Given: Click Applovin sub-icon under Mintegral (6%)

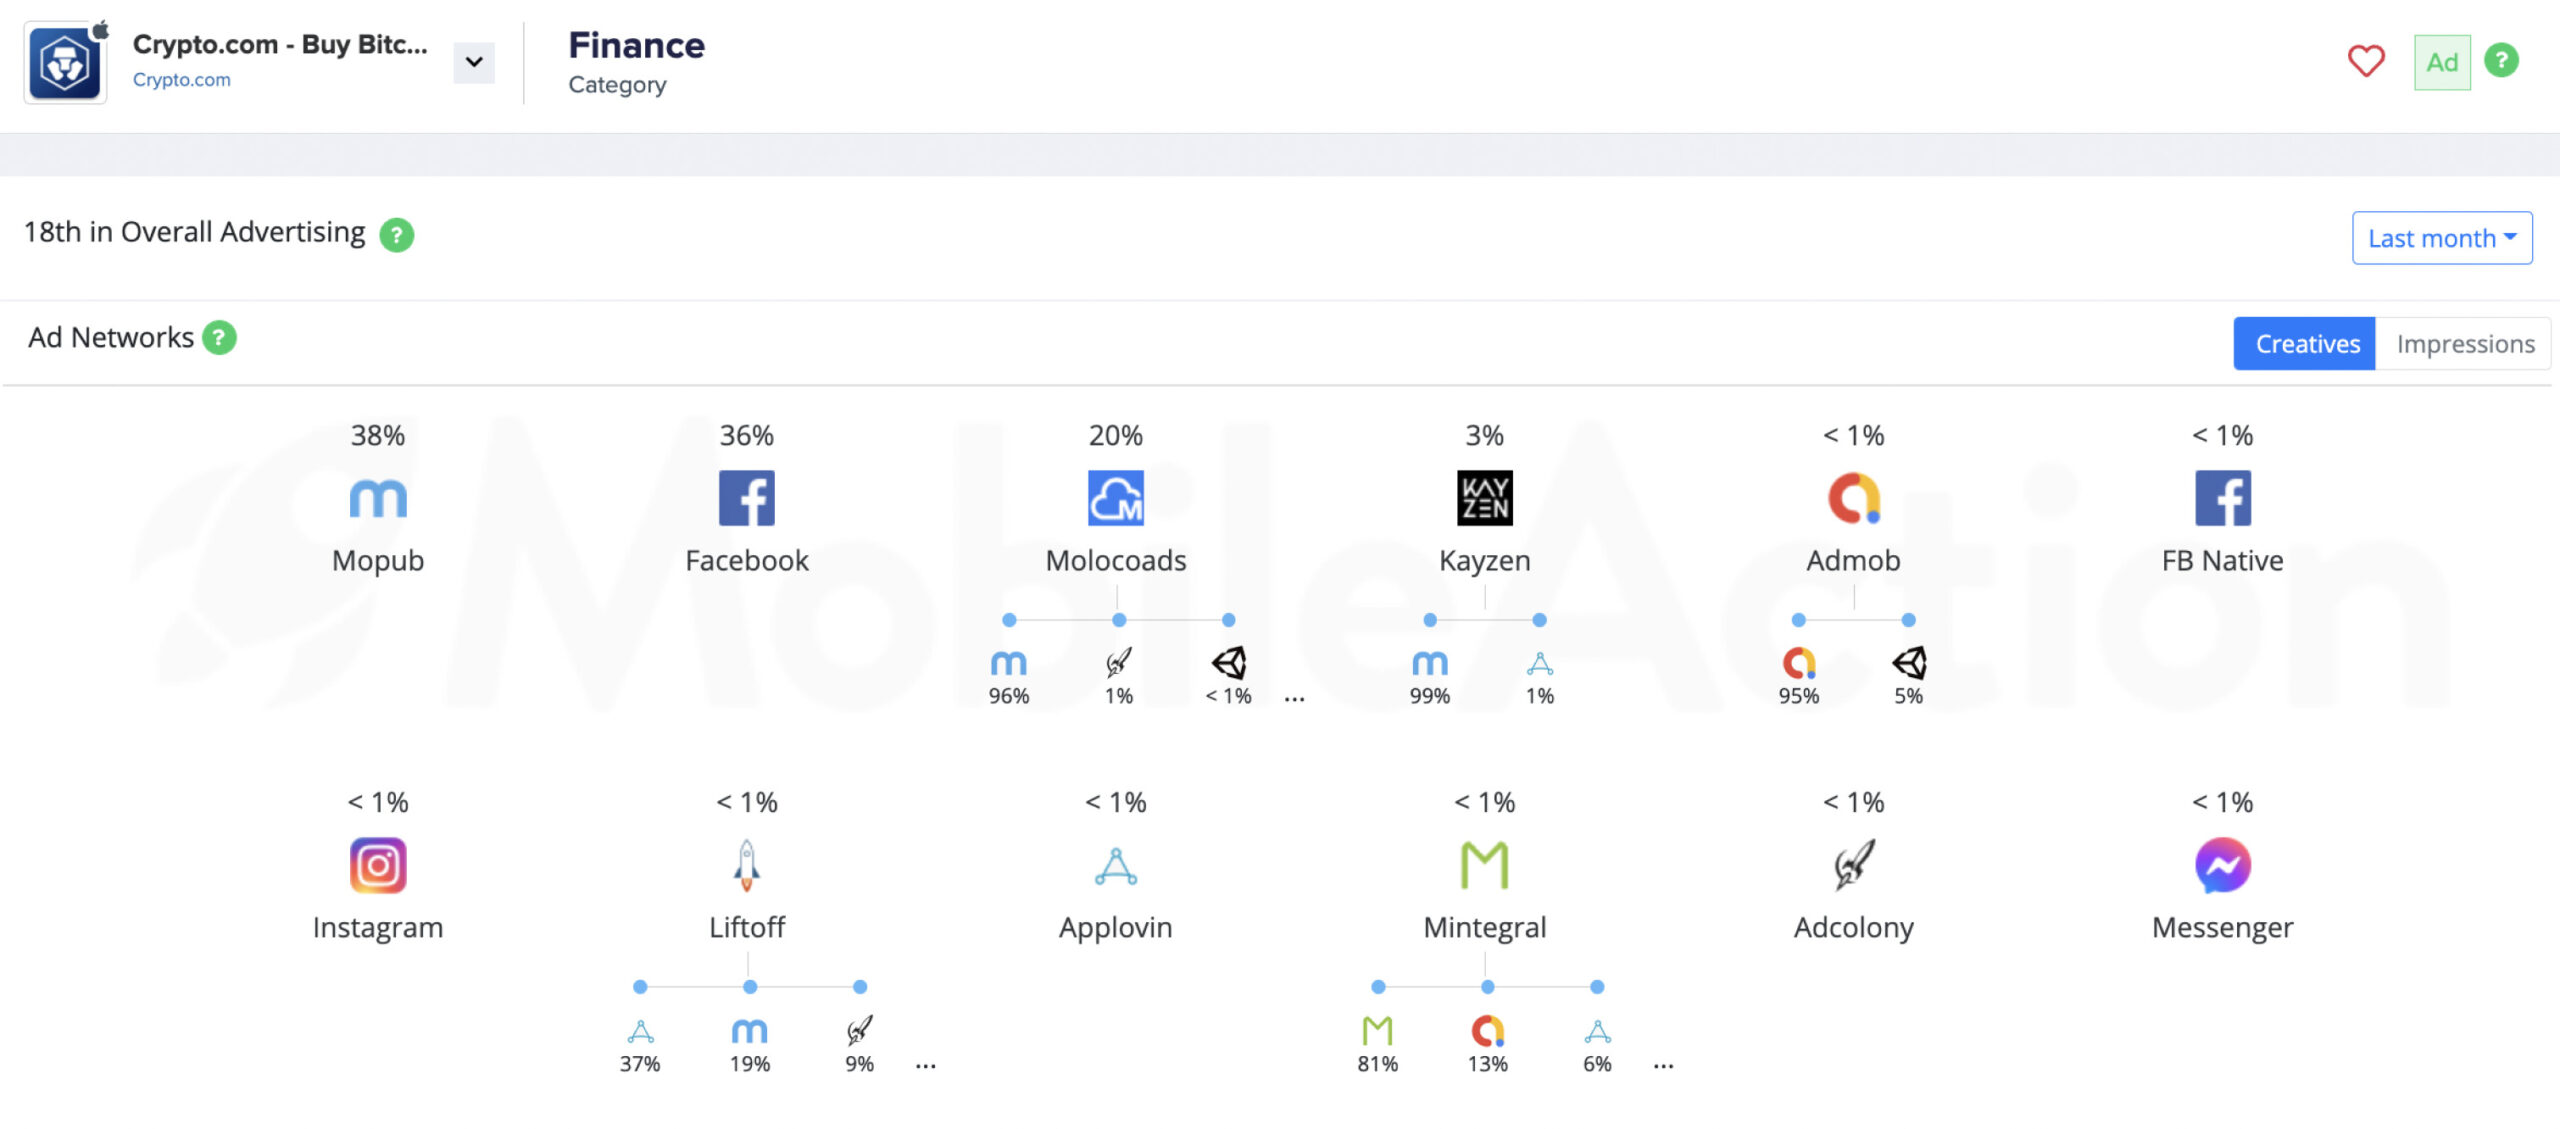Looking at the screenshot, I should 1598,1031.
